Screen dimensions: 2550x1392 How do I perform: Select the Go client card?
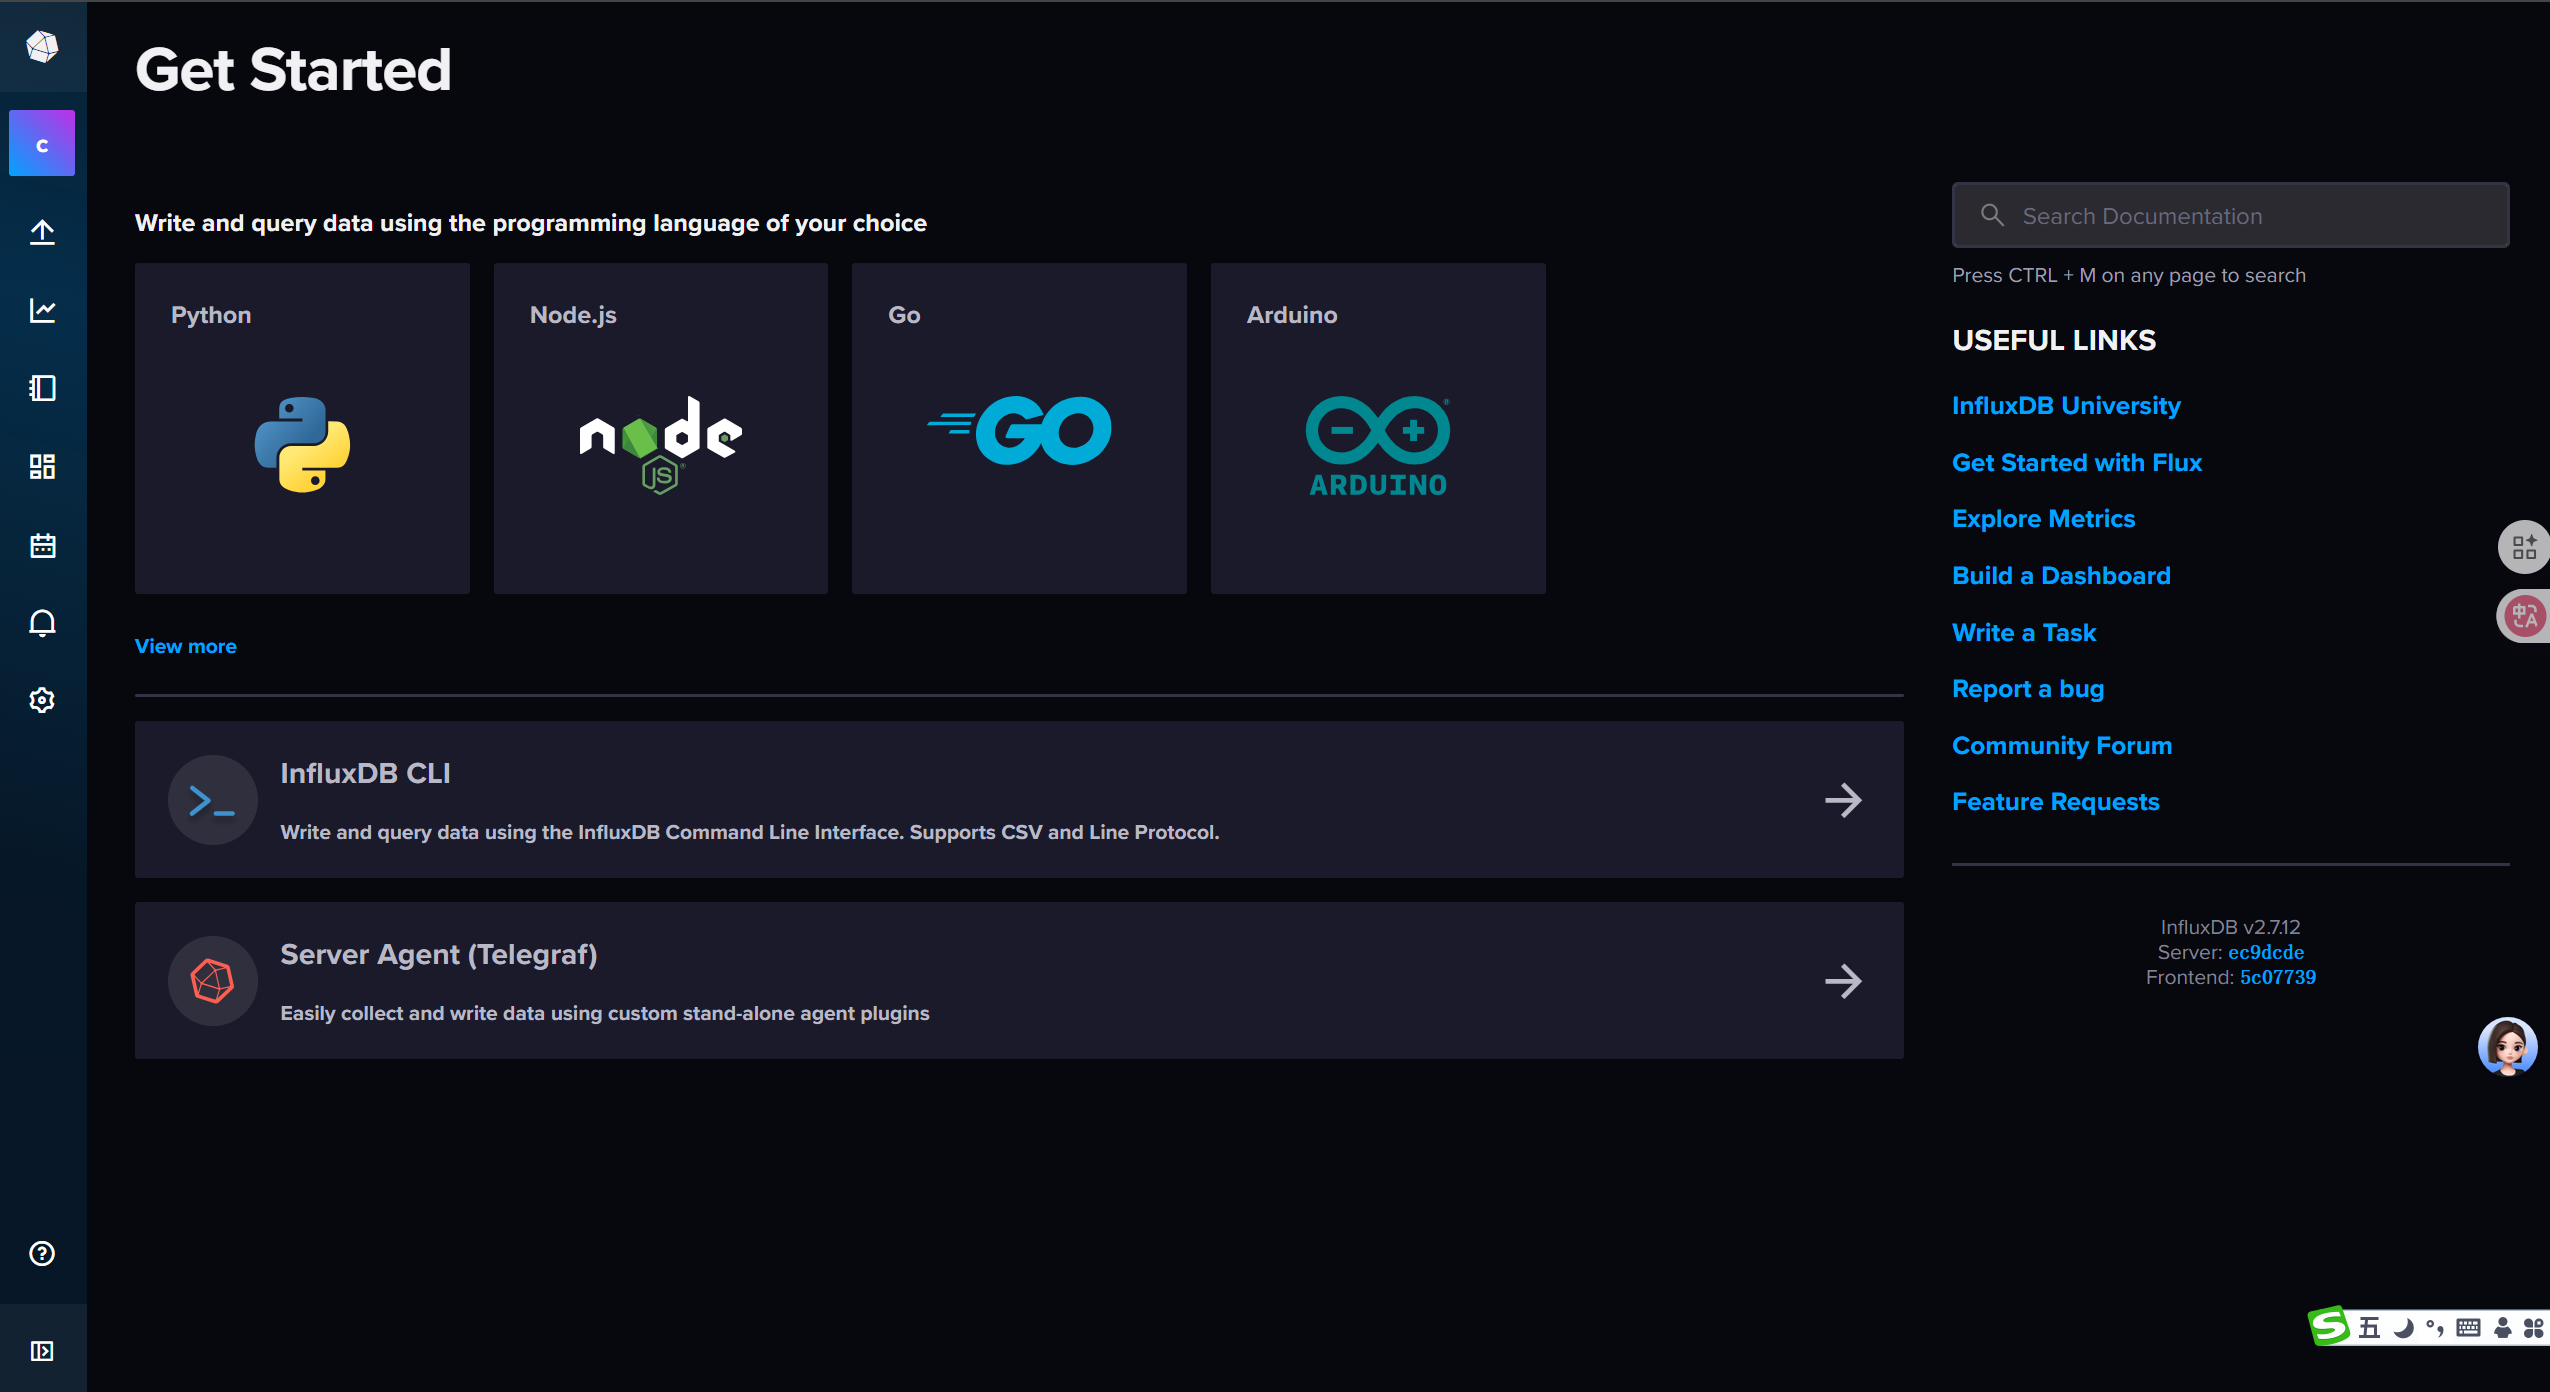tap(1019, 428)
